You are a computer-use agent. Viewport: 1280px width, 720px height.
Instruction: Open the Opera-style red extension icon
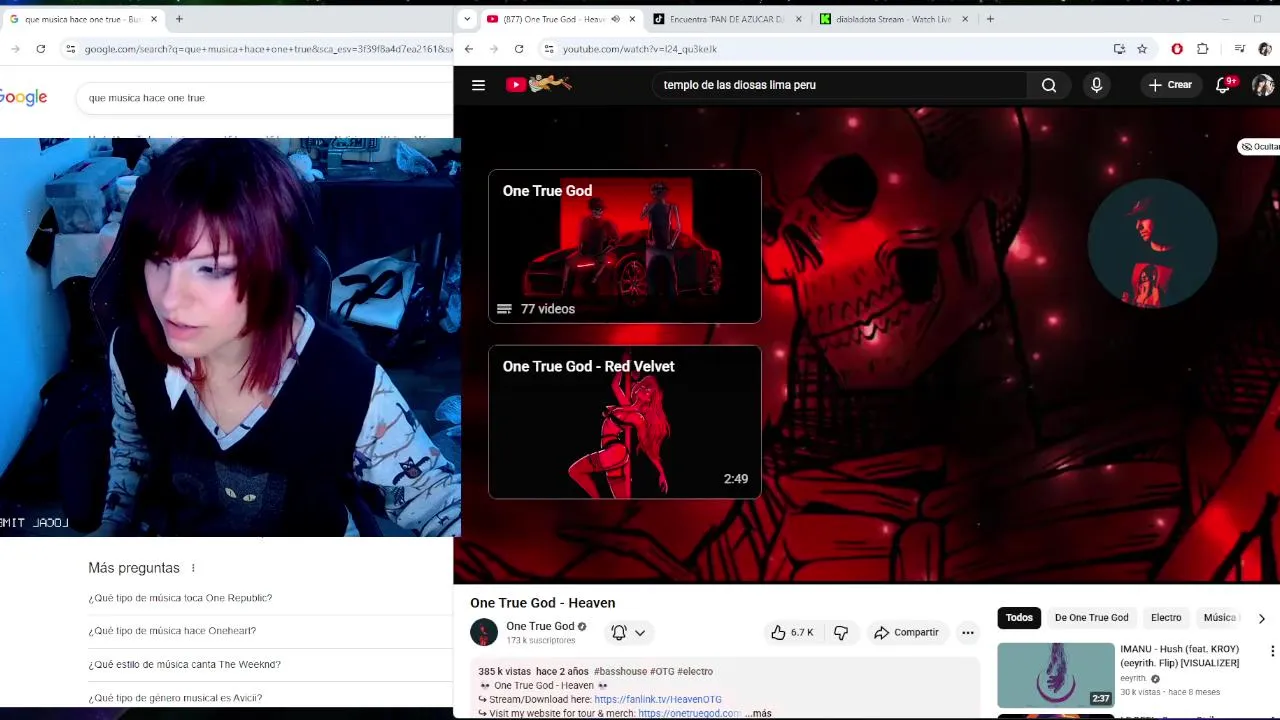(1177, 48)
